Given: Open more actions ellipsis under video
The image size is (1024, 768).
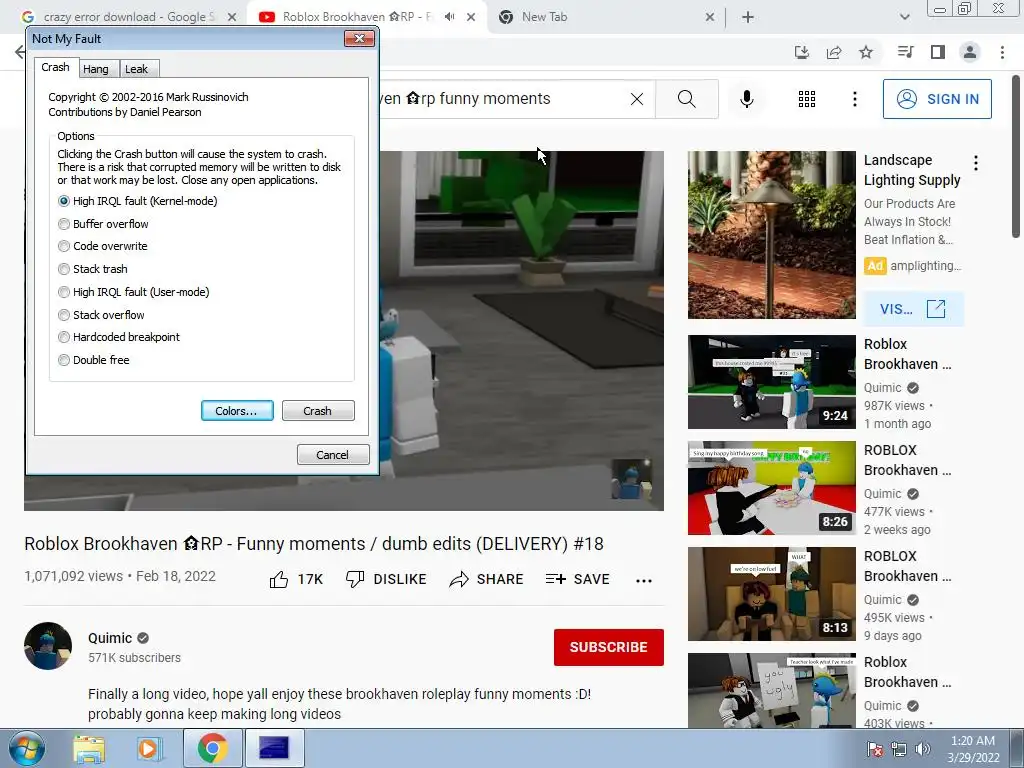Looking at the screenshot, I should coord(644,581).
